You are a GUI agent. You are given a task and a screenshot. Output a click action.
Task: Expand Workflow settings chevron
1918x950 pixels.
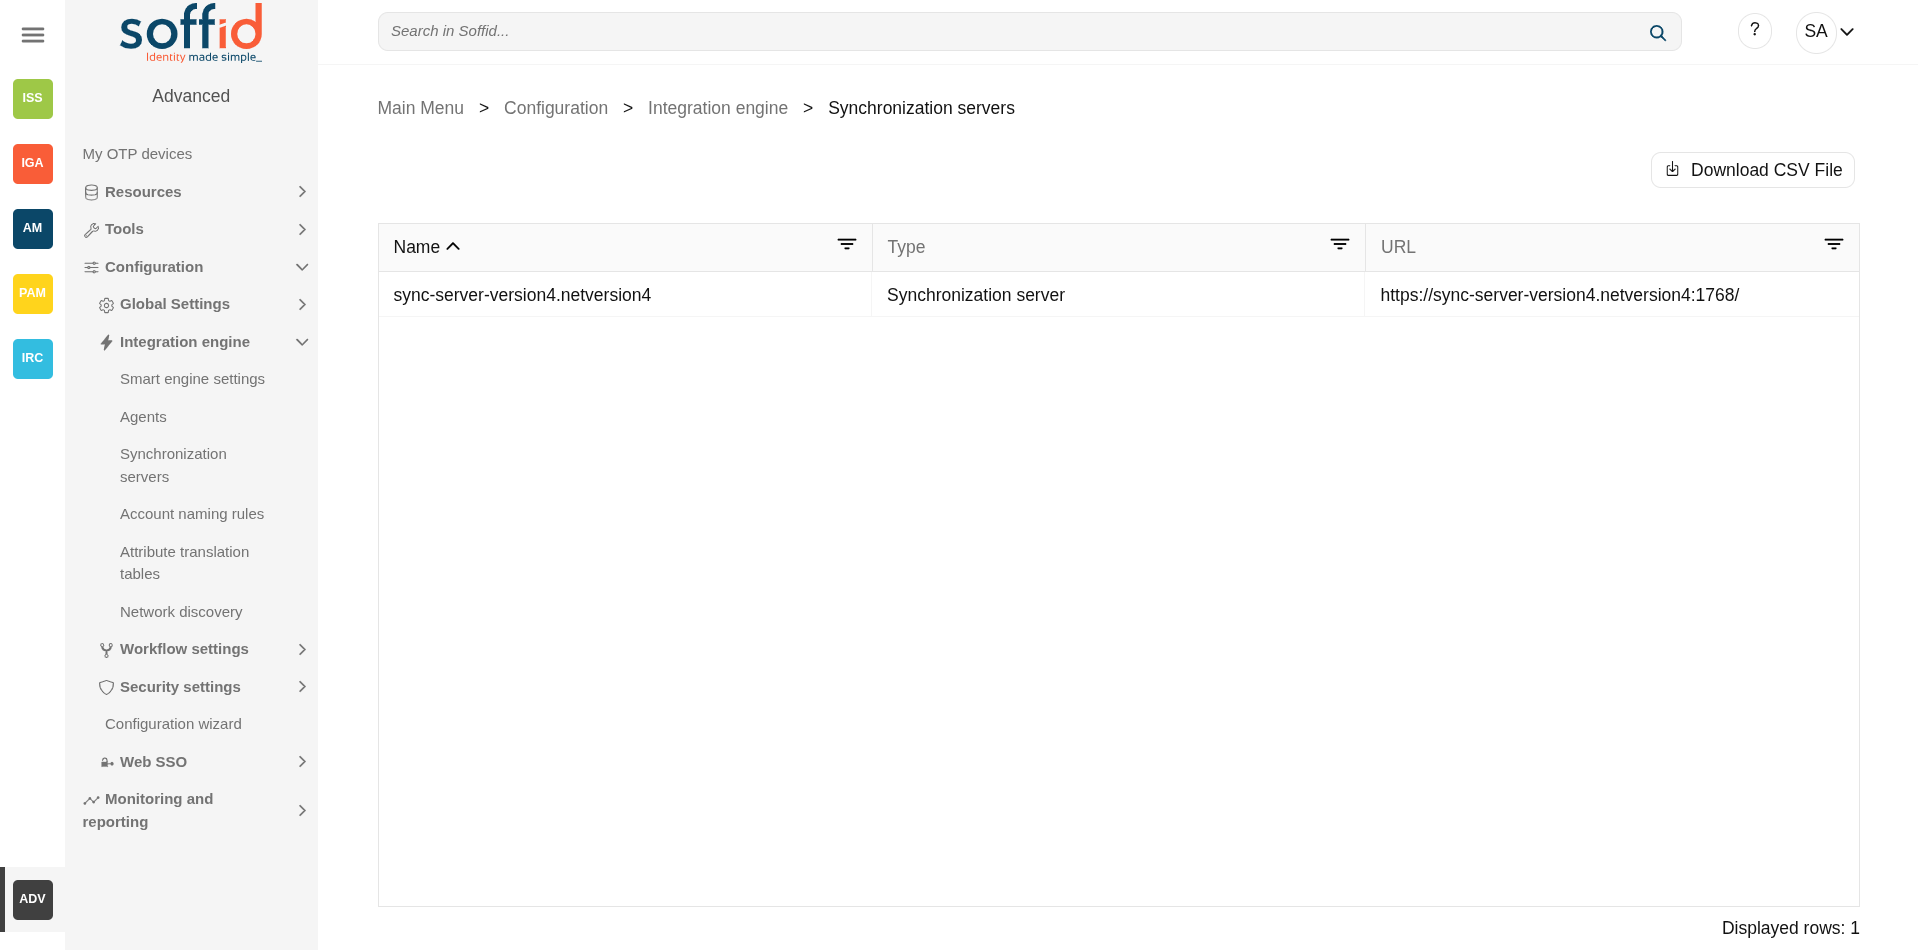302,650
